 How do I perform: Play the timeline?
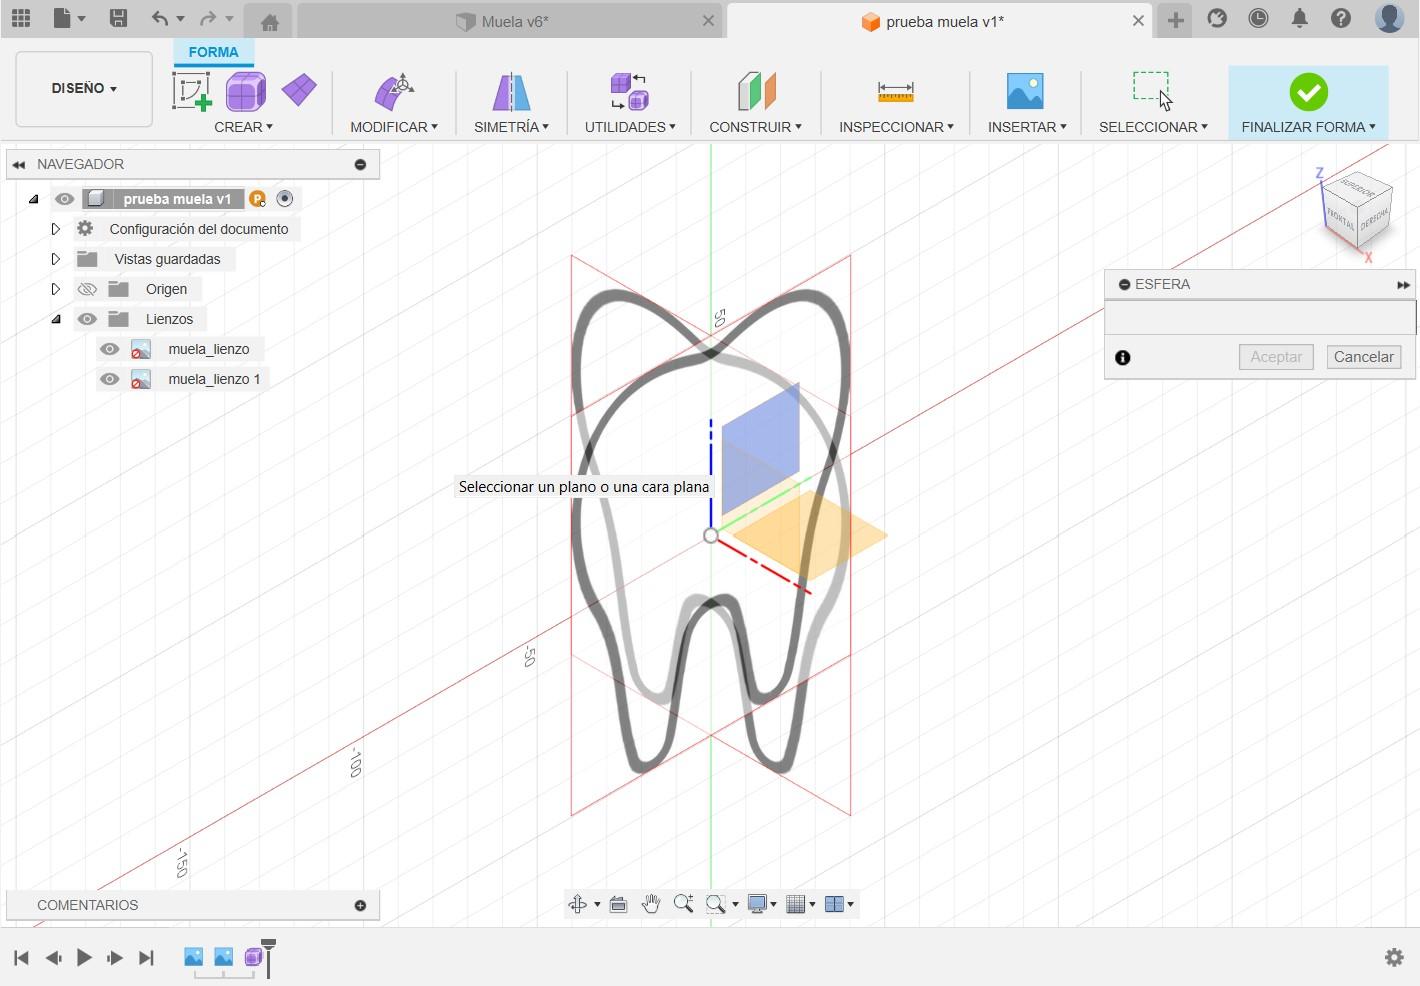[84, 958]
